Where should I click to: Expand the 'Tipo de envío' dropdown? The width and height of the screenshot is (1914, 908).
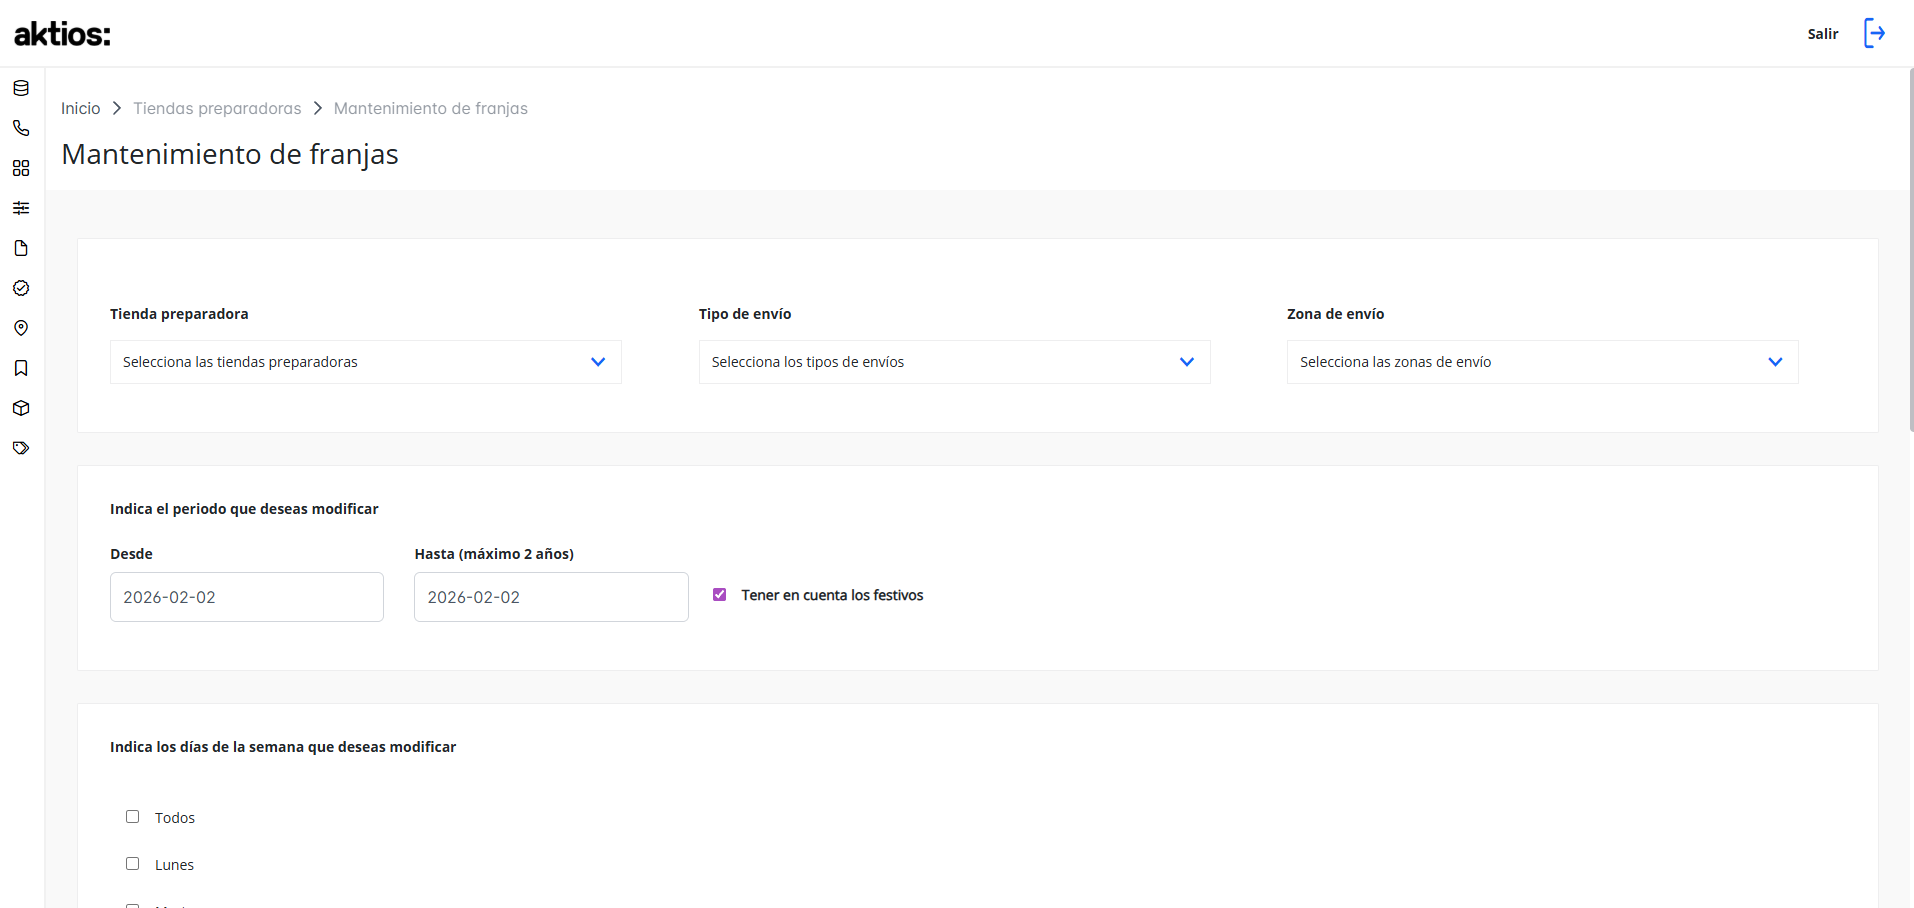click(x=954, y=362)
